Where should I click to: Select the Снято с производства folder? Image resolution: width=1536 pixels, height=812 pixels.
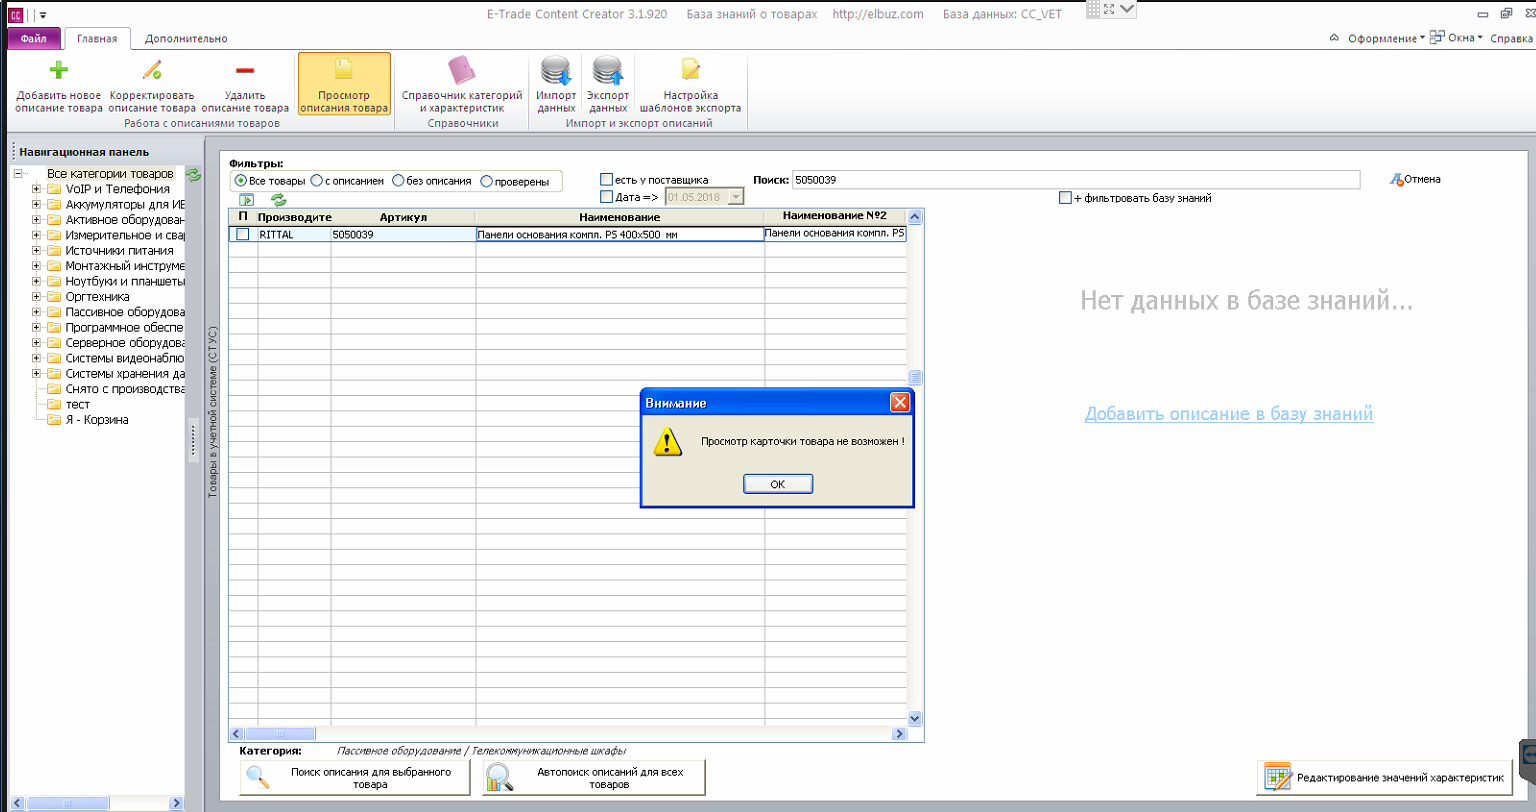click(125, 389)
